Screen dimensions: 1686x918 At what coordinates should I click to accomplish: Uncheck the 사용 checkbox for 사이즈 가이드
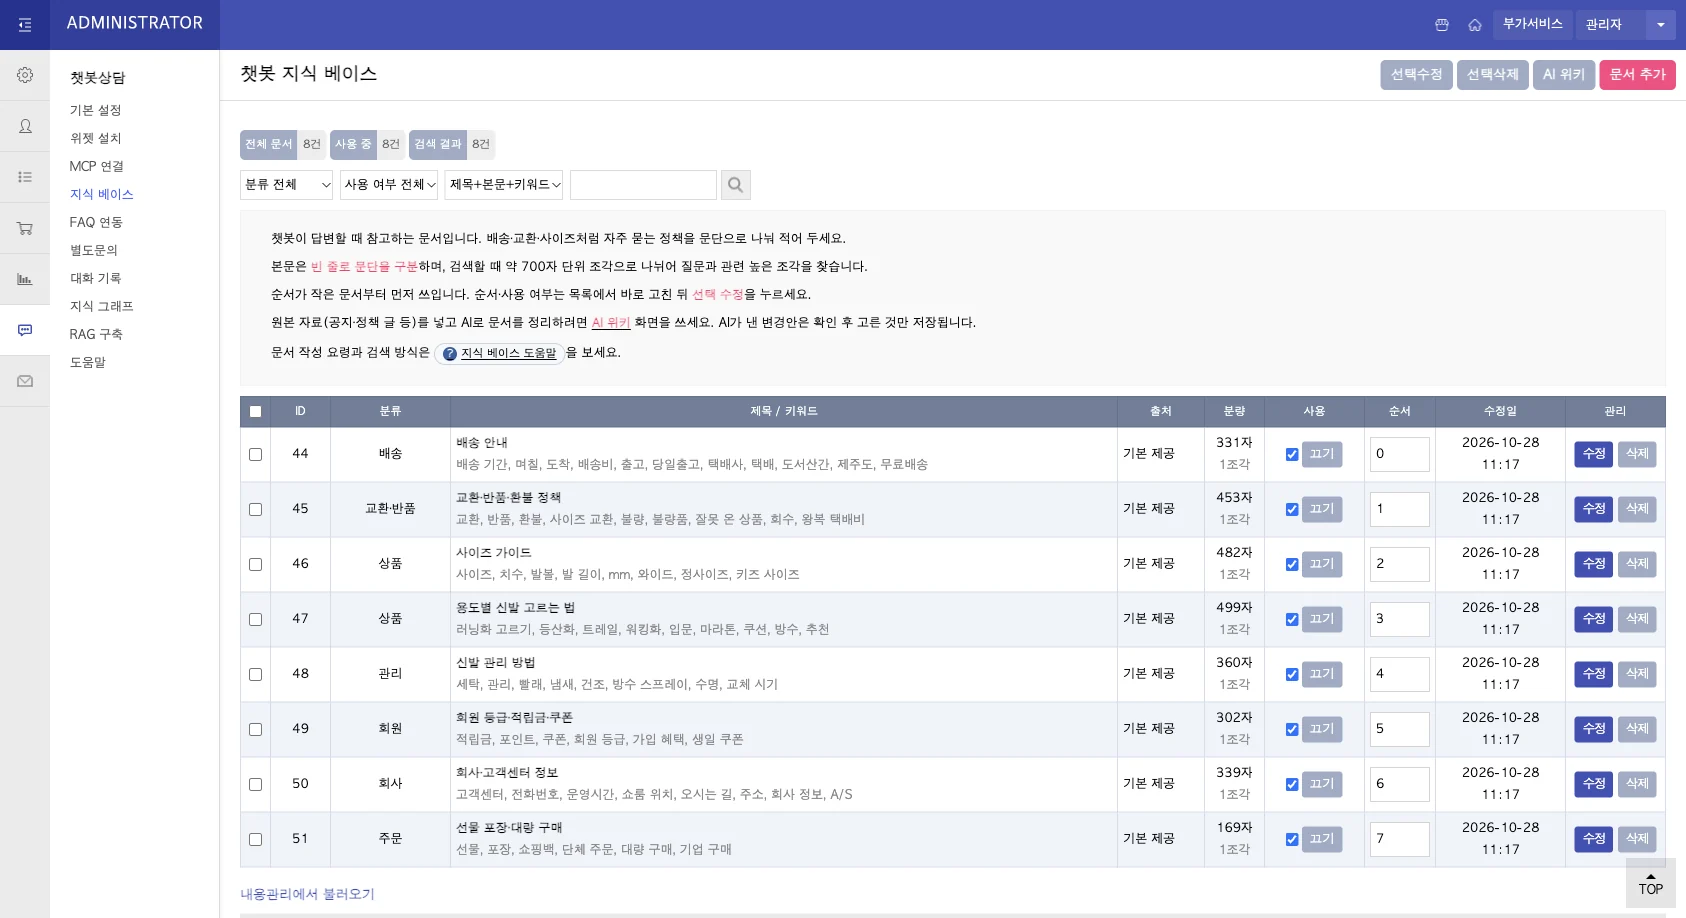[1292, 564]
